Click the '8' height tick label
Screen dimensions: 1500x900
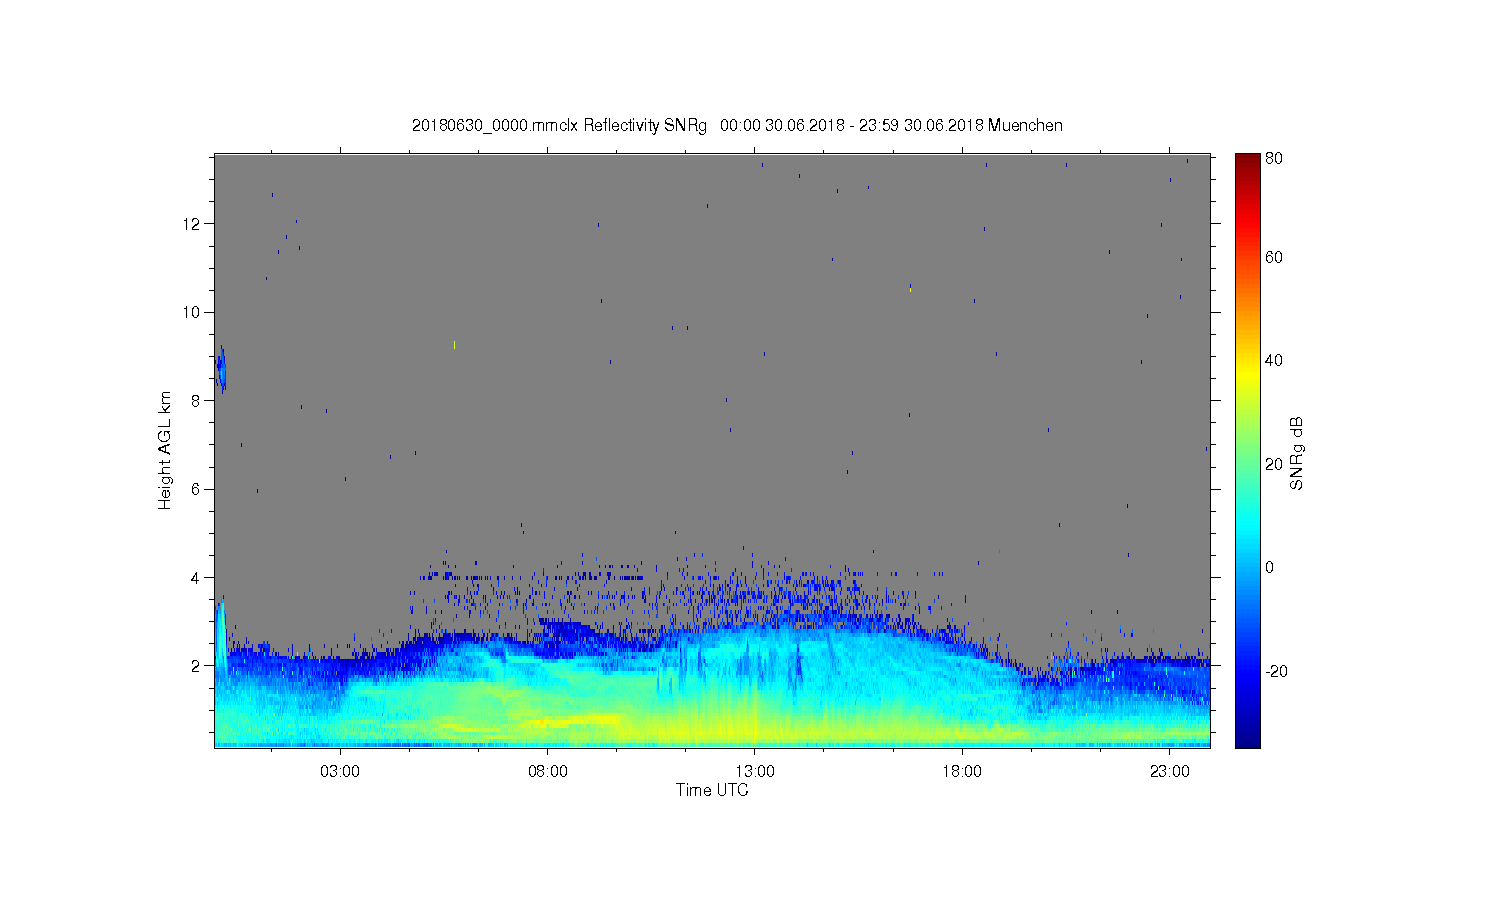197,401
